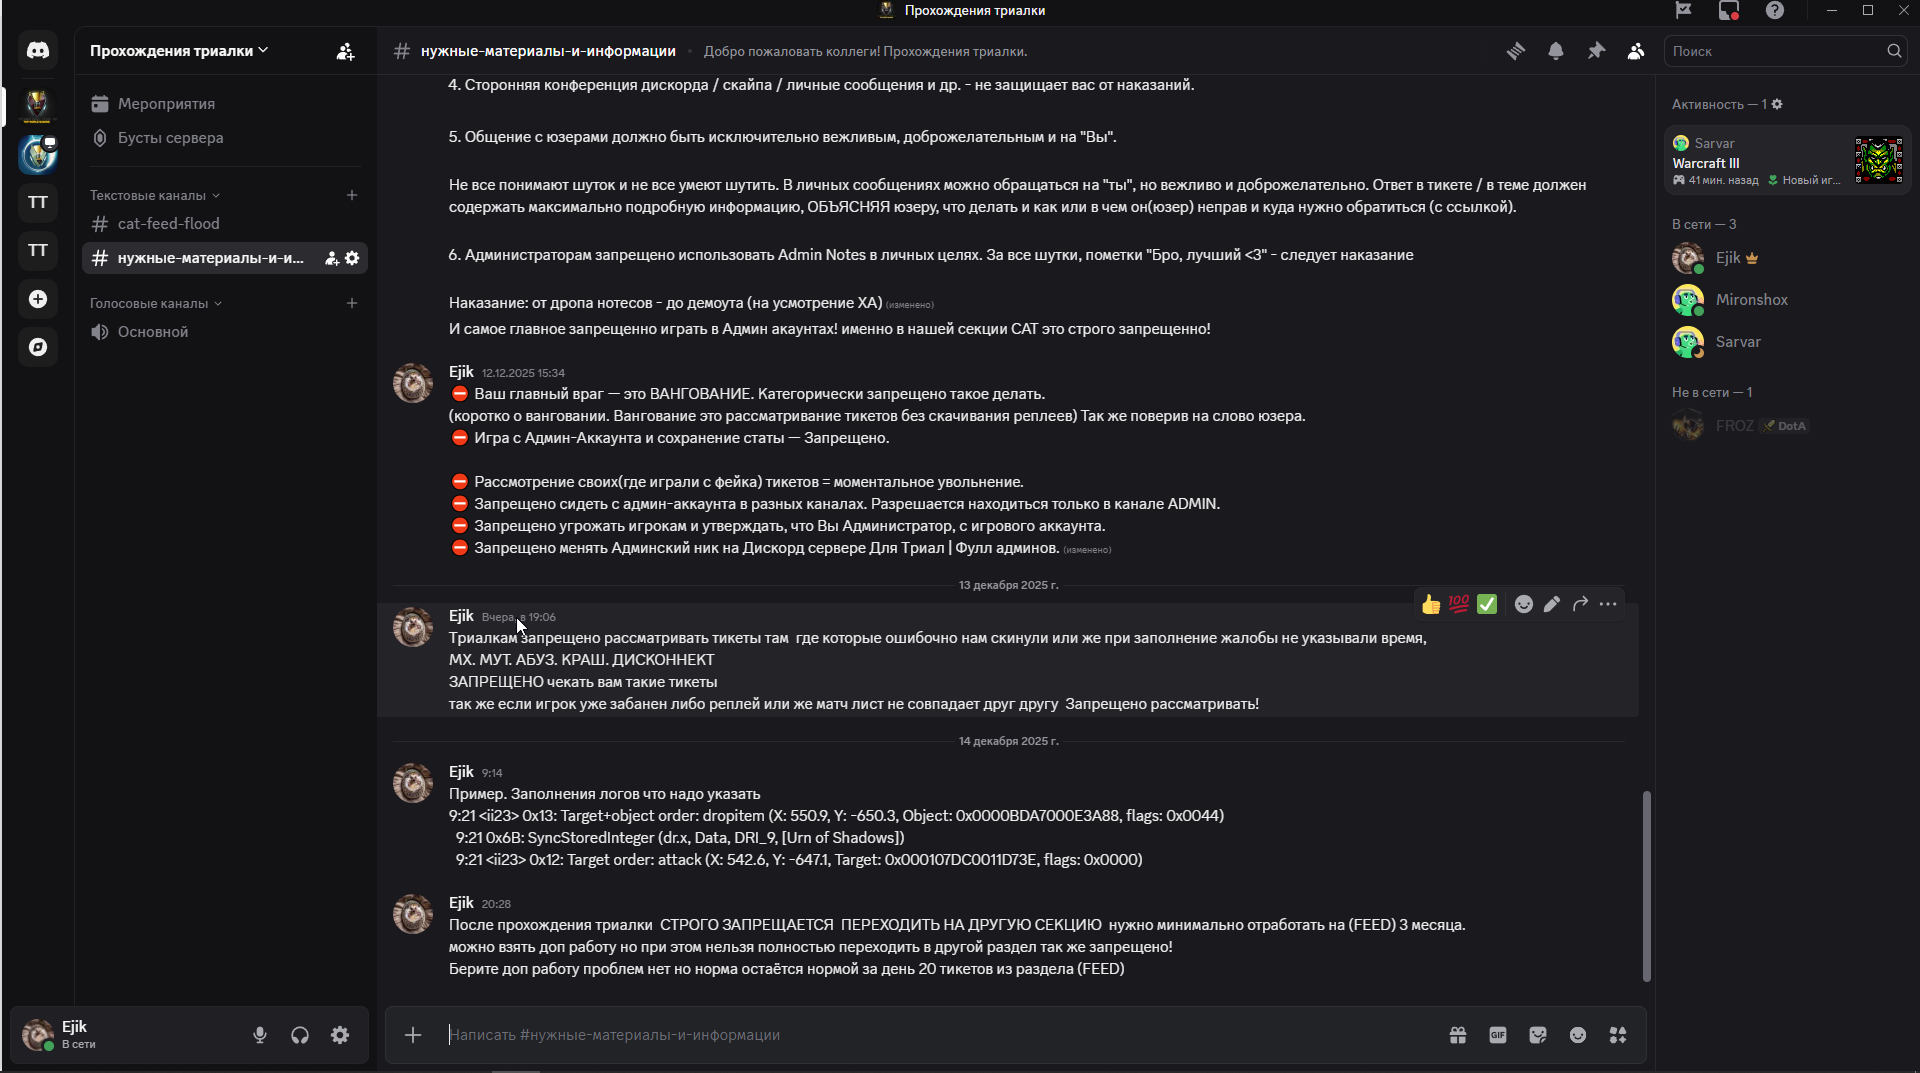Mute the microphone in user panel
This screenshot has width=1920, height=1073.
[260, 1035]
